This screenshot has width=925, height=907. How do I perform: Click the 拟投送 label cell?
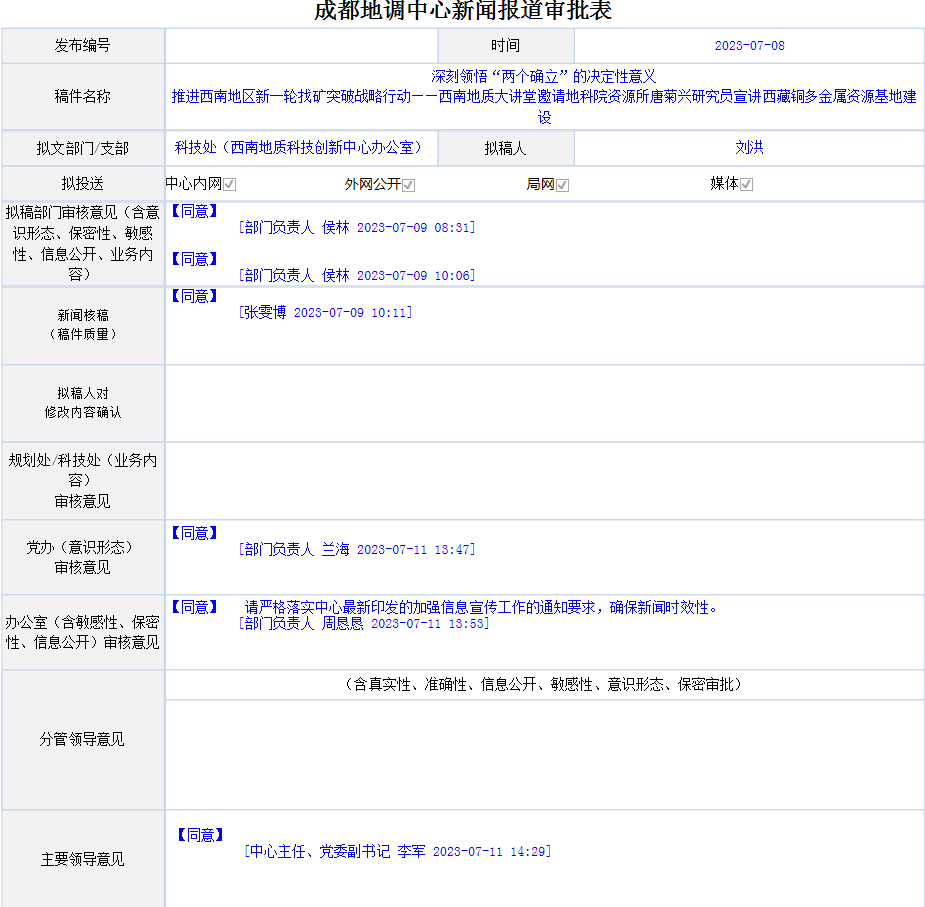83,184
